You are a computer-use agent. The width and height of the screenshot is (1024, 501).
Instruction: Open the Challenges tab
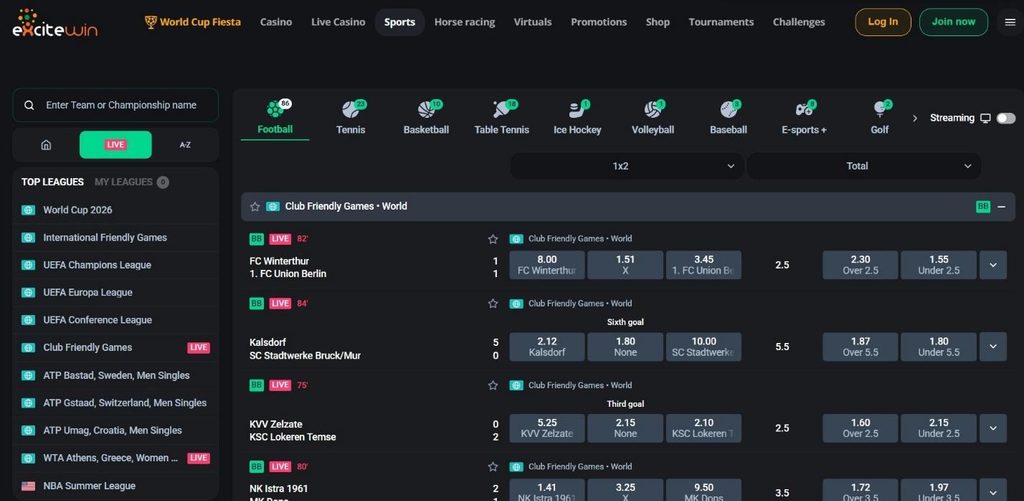coord(799,22)
